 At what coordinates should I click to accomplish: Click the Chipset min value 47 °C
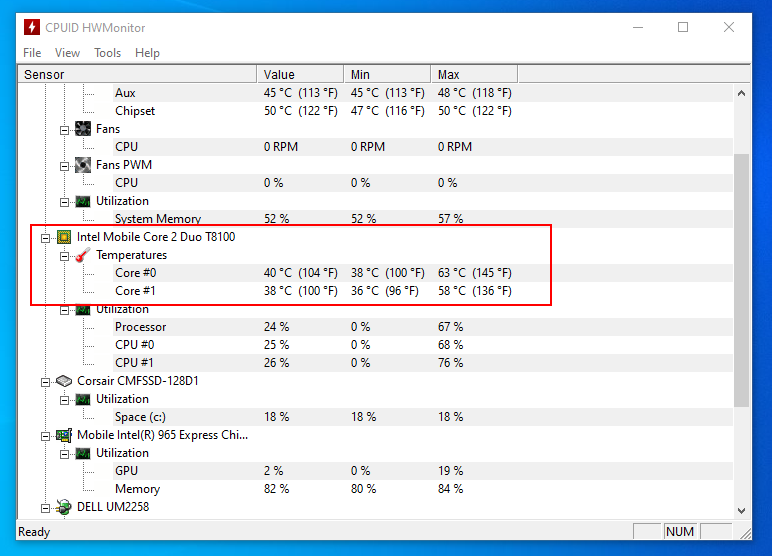tap(387, 111)
